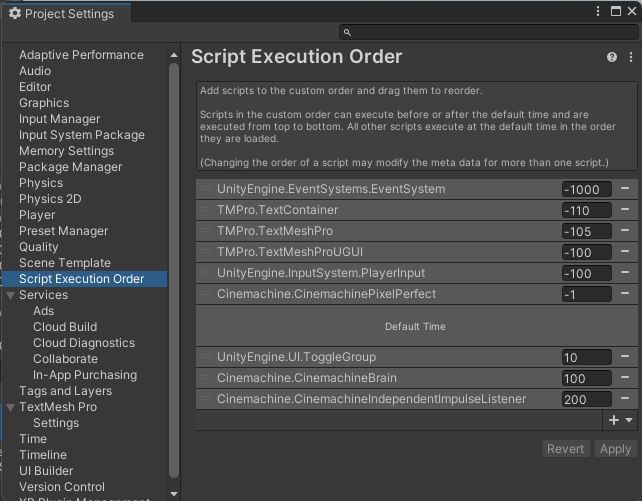Remove CinemachineIndependentImpulseListener from the order
The image size is (642, 501).
click(x=625, y=398)
